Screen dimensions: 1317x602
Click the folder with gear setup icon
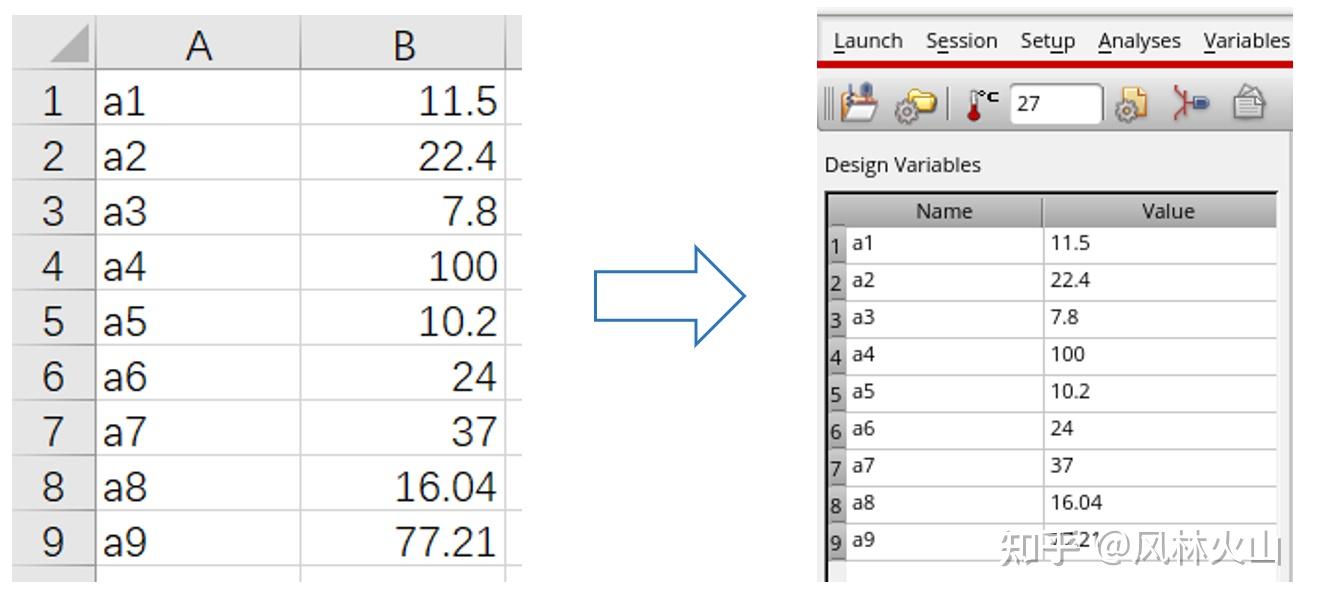tap(916, 104)
